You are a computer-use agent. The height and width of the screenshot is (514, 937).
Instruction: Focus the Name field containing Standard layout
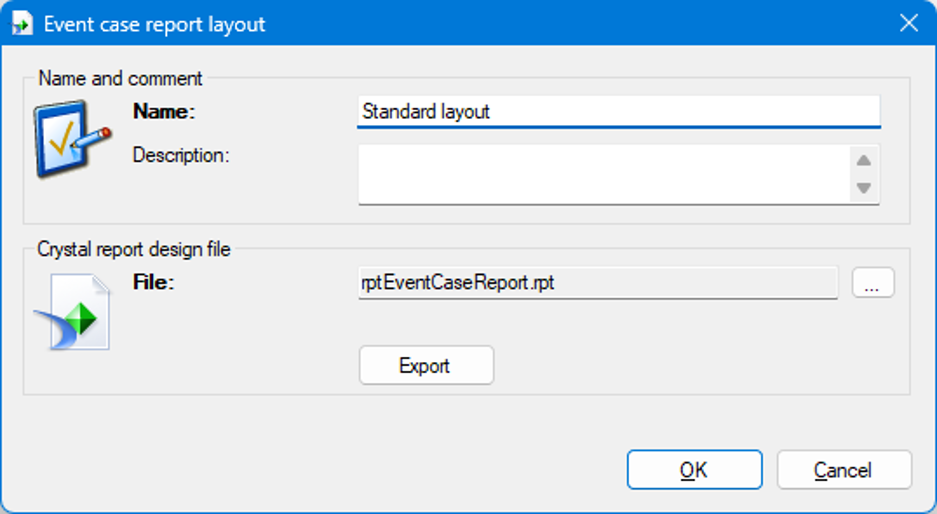pyautogui.click(x=618, y=112)
